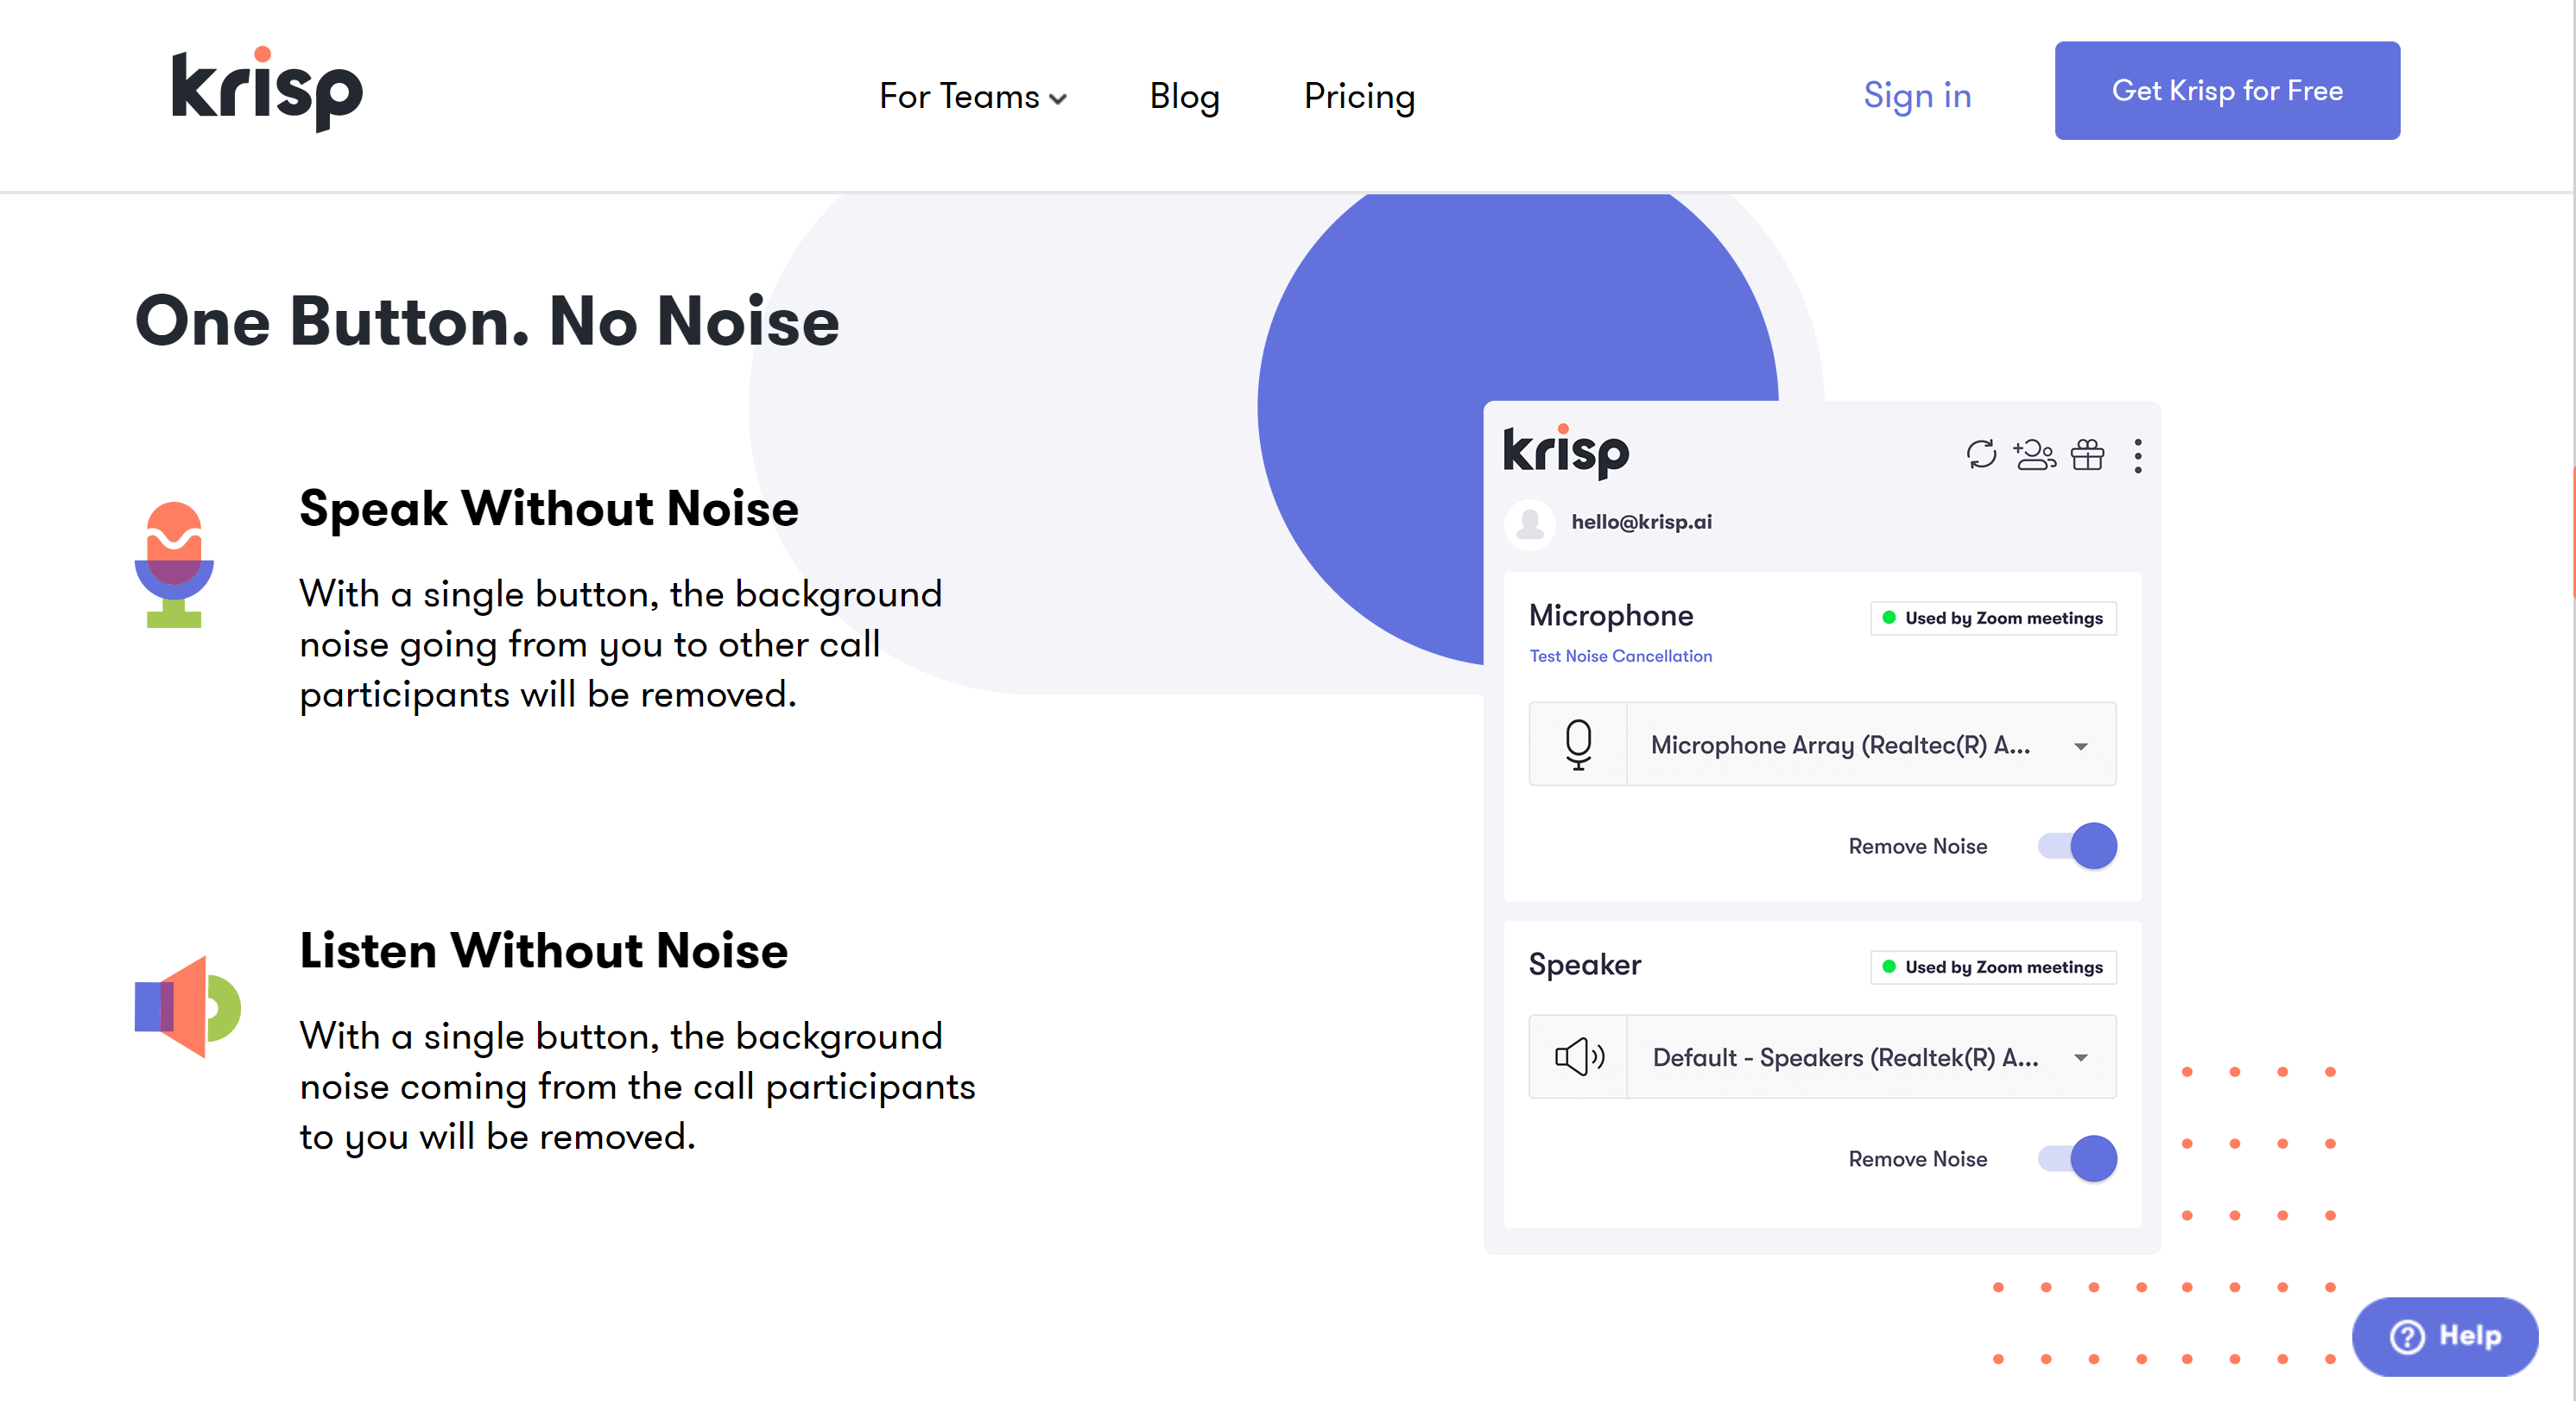Click the Sign in link
Viewport: 2576px width, 1401px height.
tap(1917, 96)
